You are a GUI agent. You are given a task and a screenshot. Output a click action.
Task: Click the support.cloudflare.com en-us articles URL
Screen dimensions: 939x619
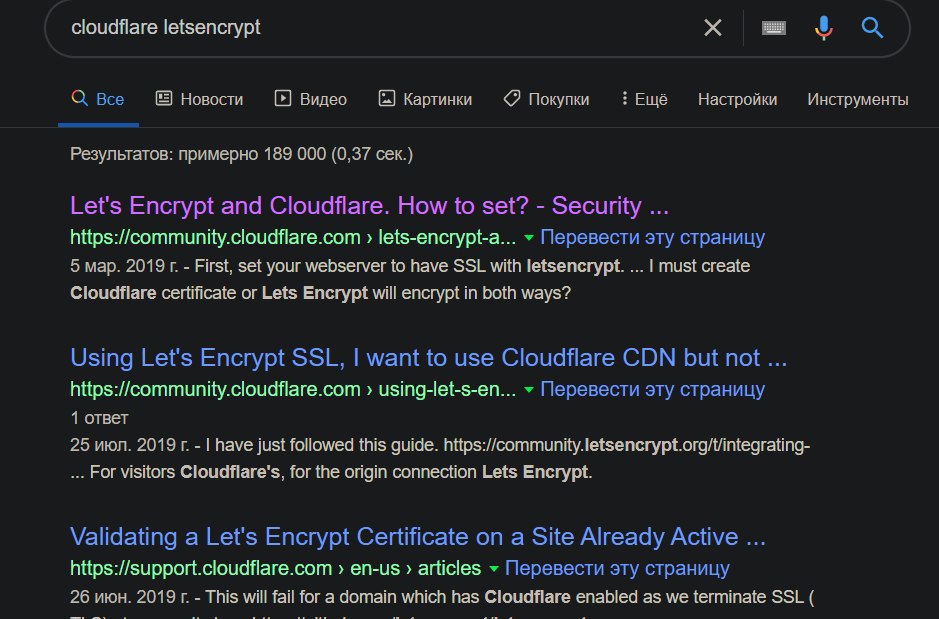click(x=275, y=569)
